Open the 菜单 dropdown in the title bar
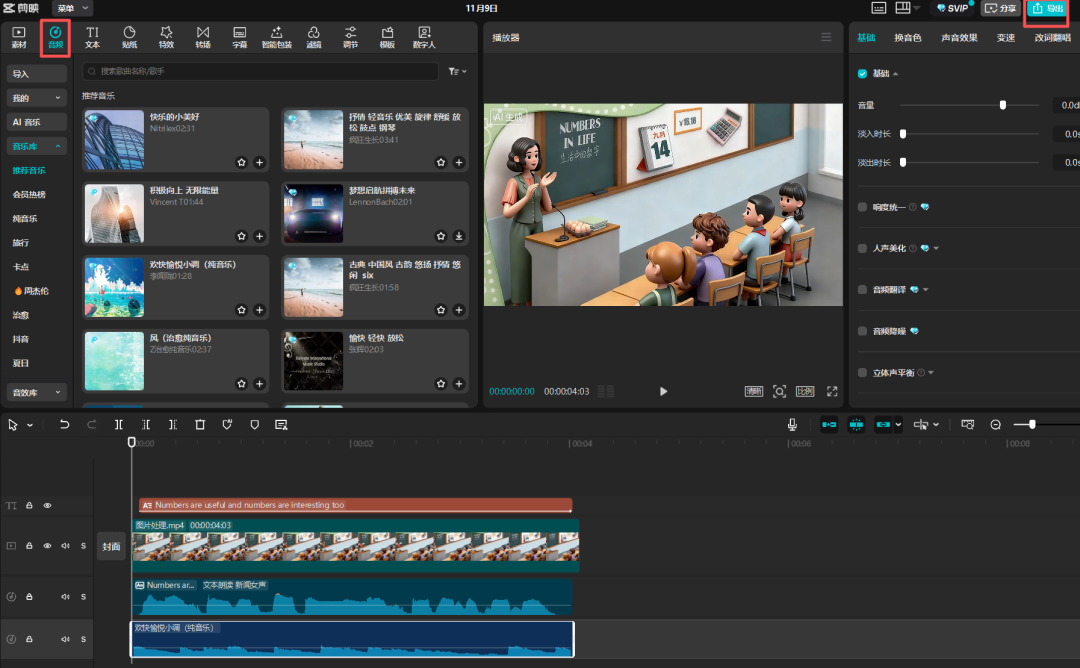Screen dimensions: 1080x668 [x=72, y=8]
